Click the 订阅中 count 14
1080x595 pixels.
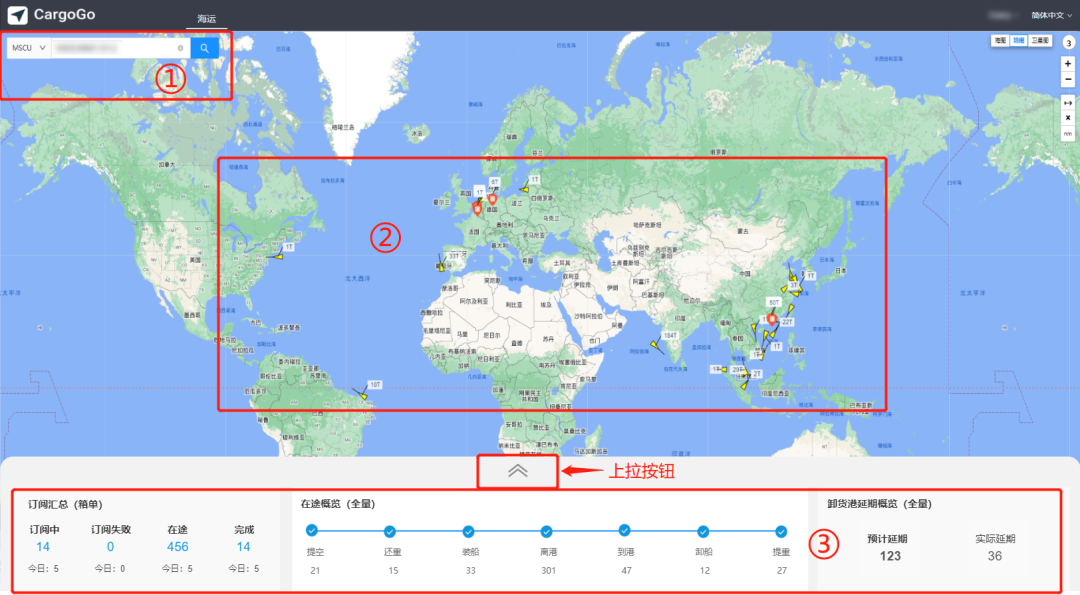coord(43,547)
